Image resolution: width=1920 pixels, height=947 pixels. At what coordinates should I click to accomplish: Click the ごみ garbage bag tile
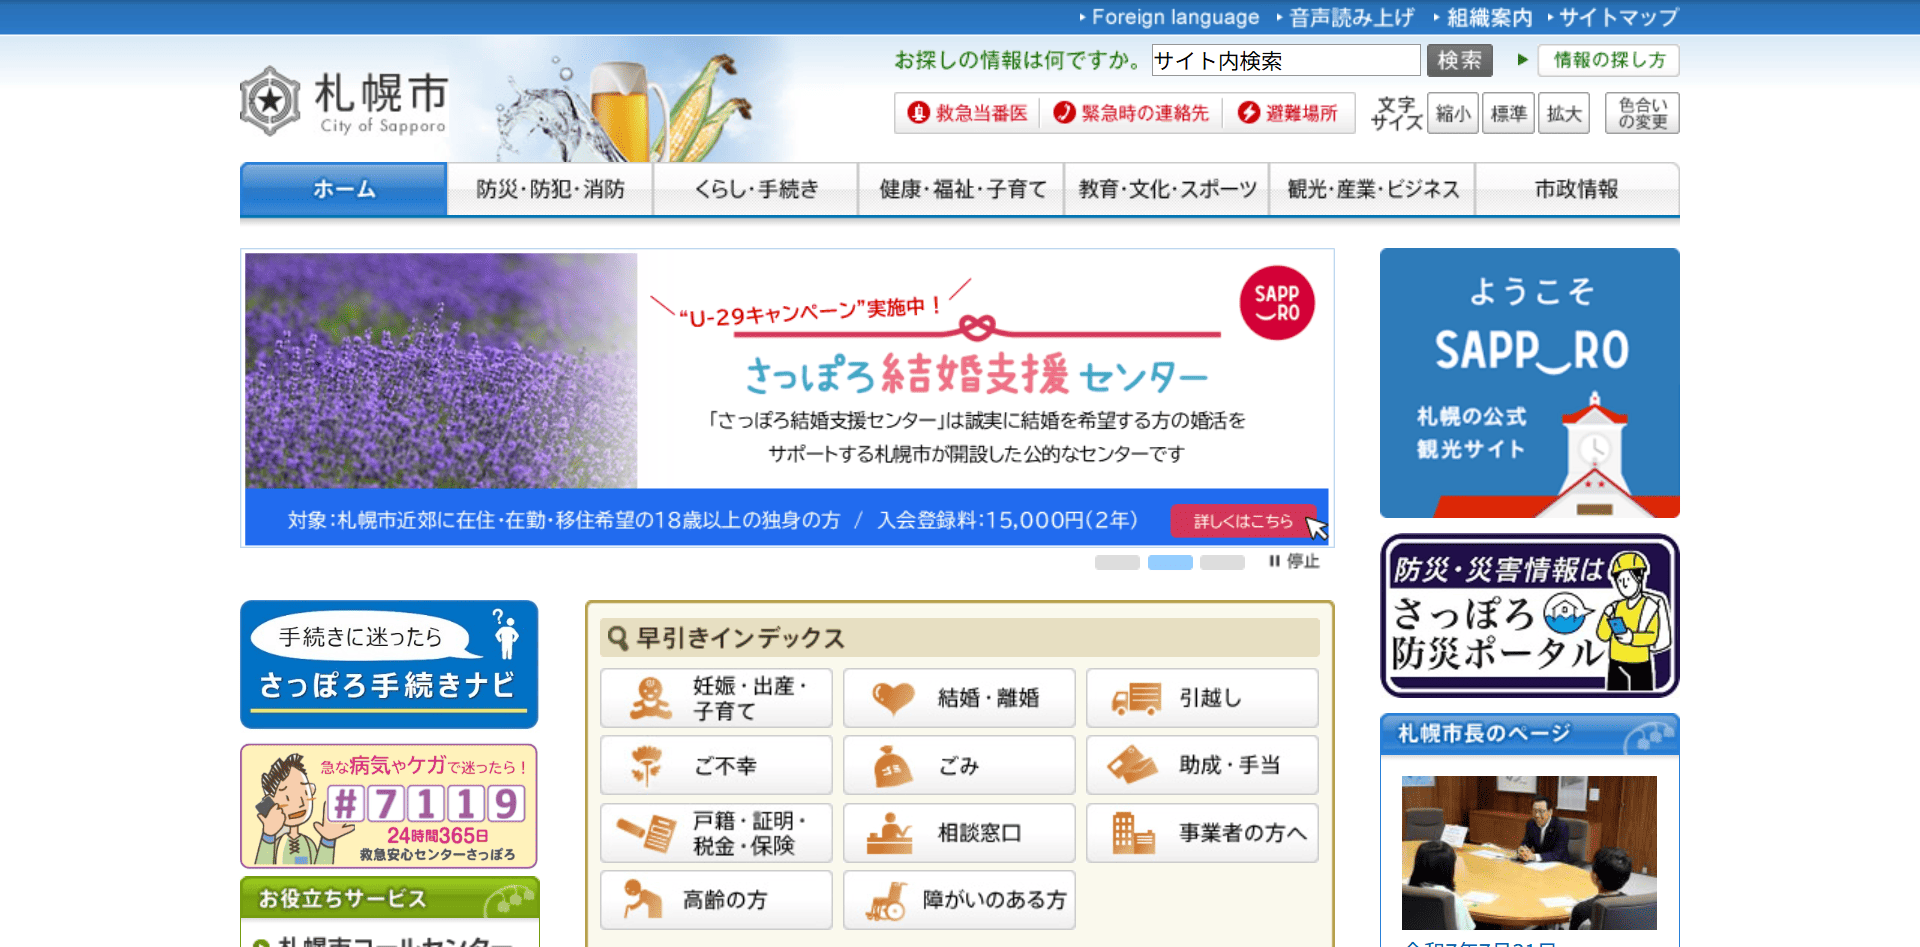[x=959, y=765]
